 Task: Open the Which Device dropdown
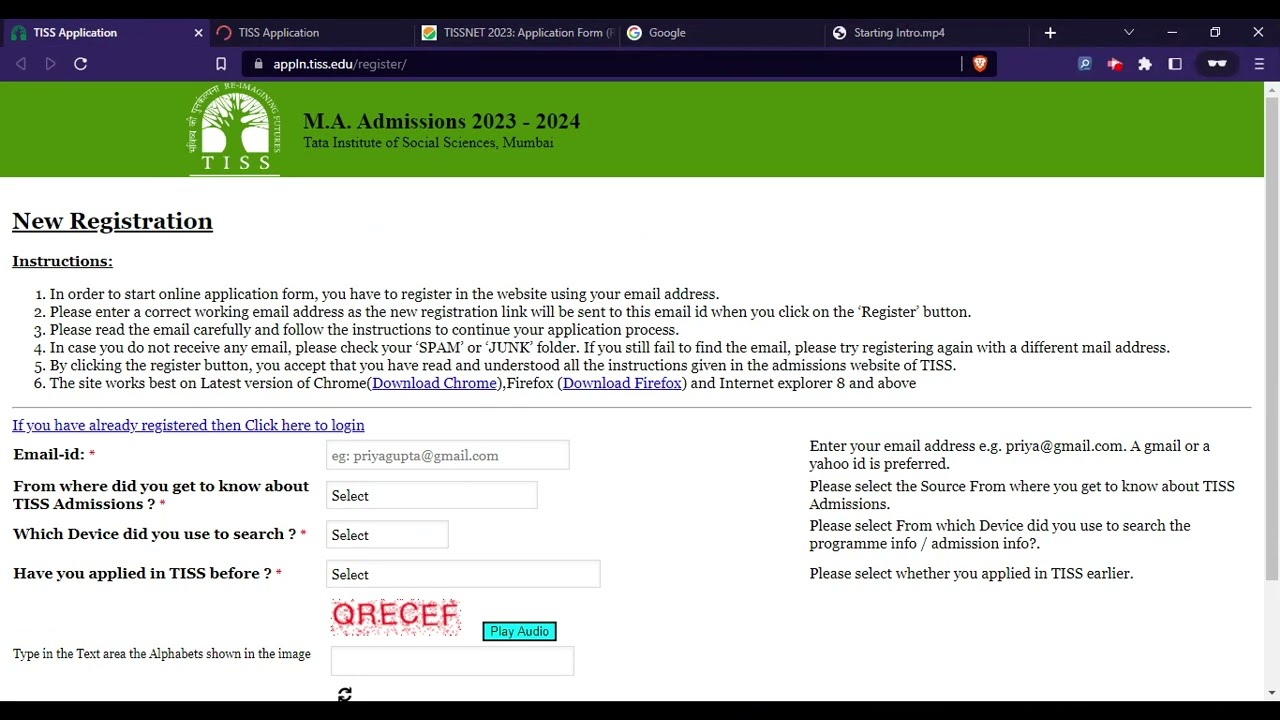[387, 535]
